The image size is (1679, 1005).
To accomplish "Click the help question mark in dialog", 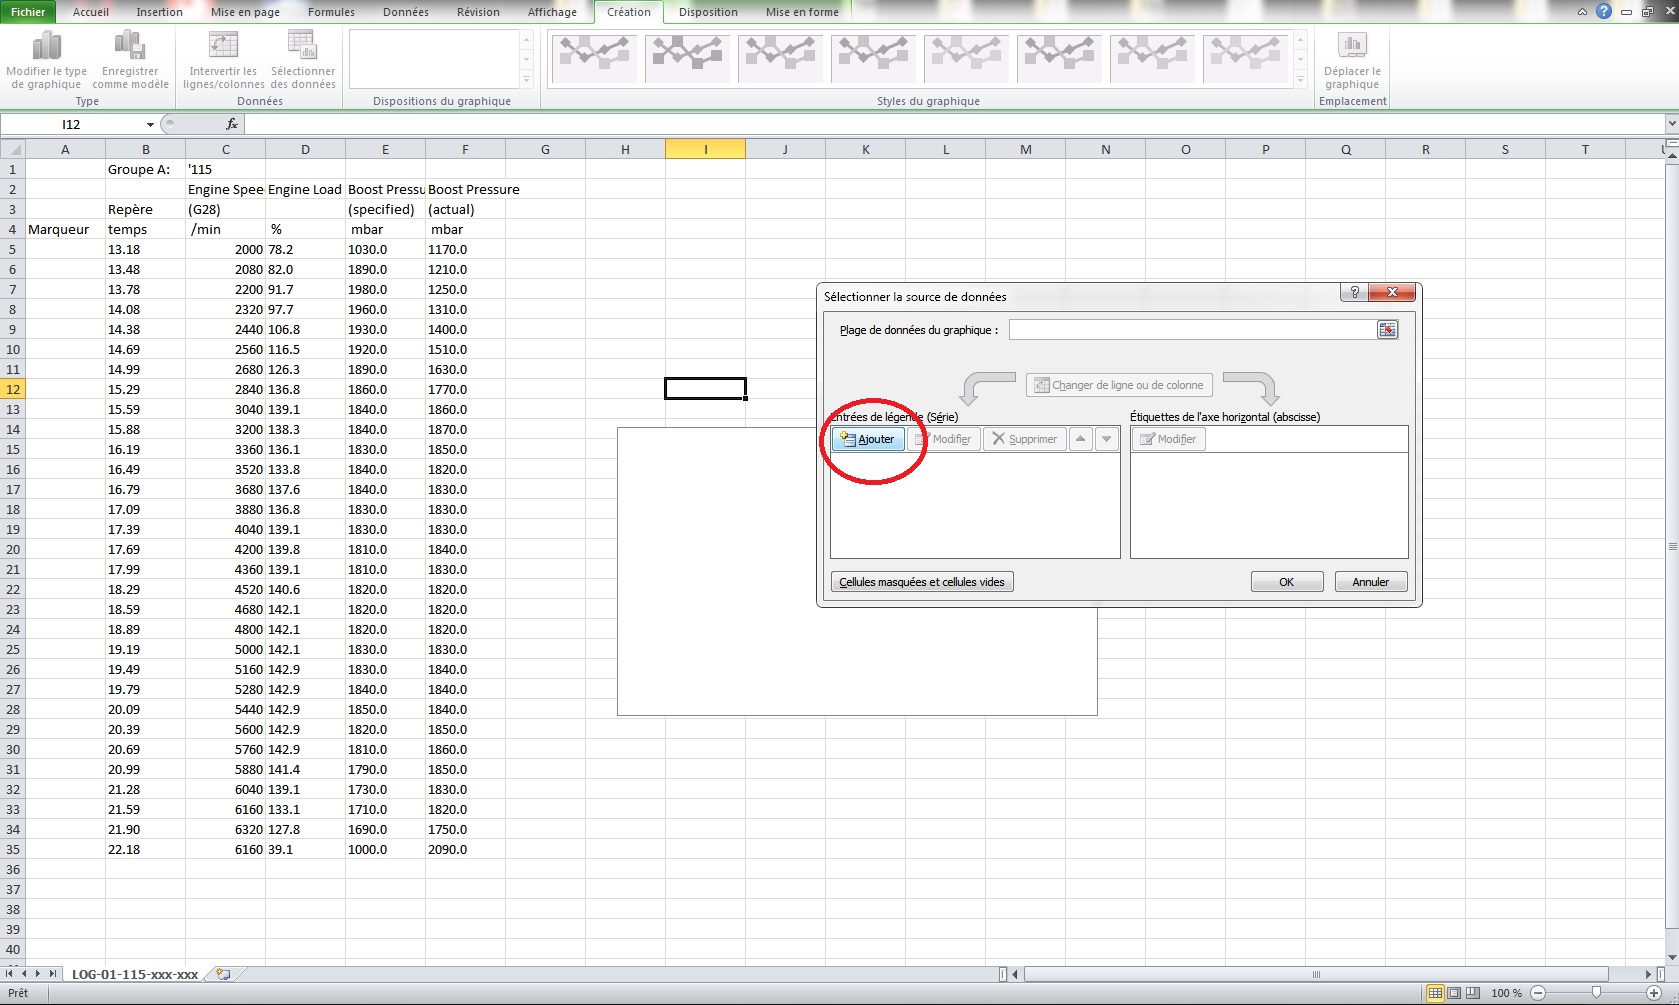I will pos(1354,293).
